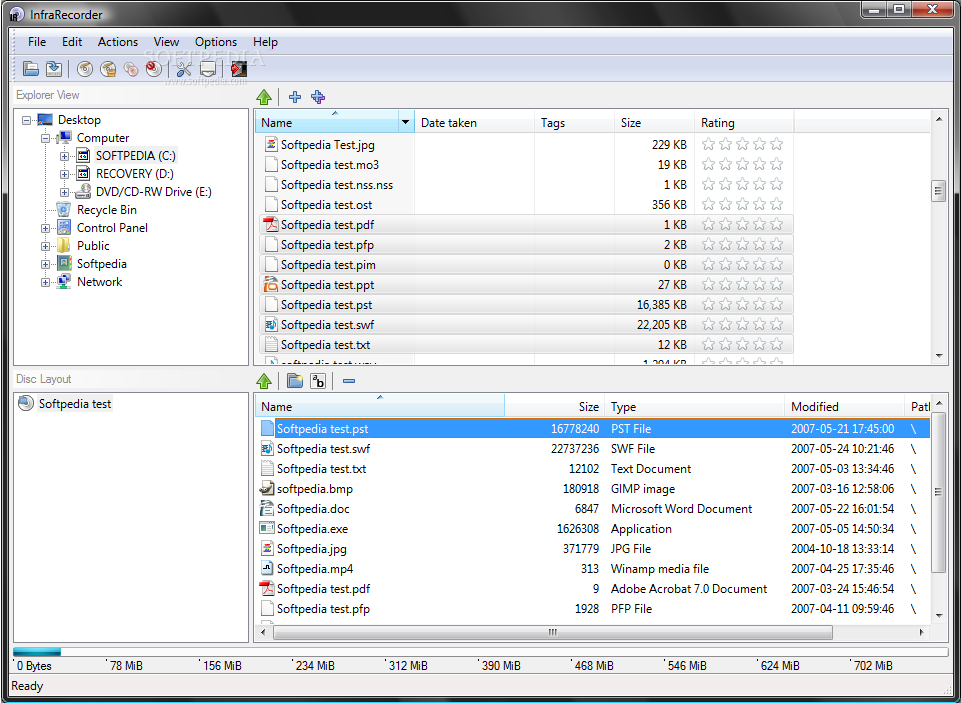Expand the Softpedia user node
Screen dimensions: 961x703
tap(45, 265)
